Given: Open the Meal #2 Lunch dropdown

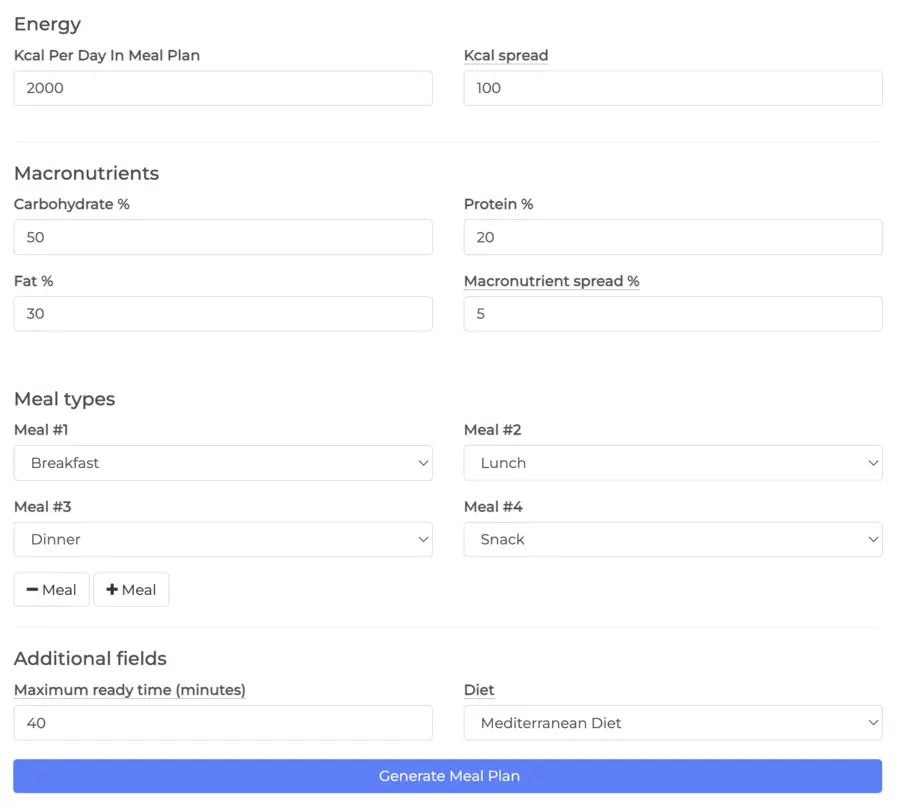Looking at the screenshot, I should pyautogui.click(x=672, y=463).
